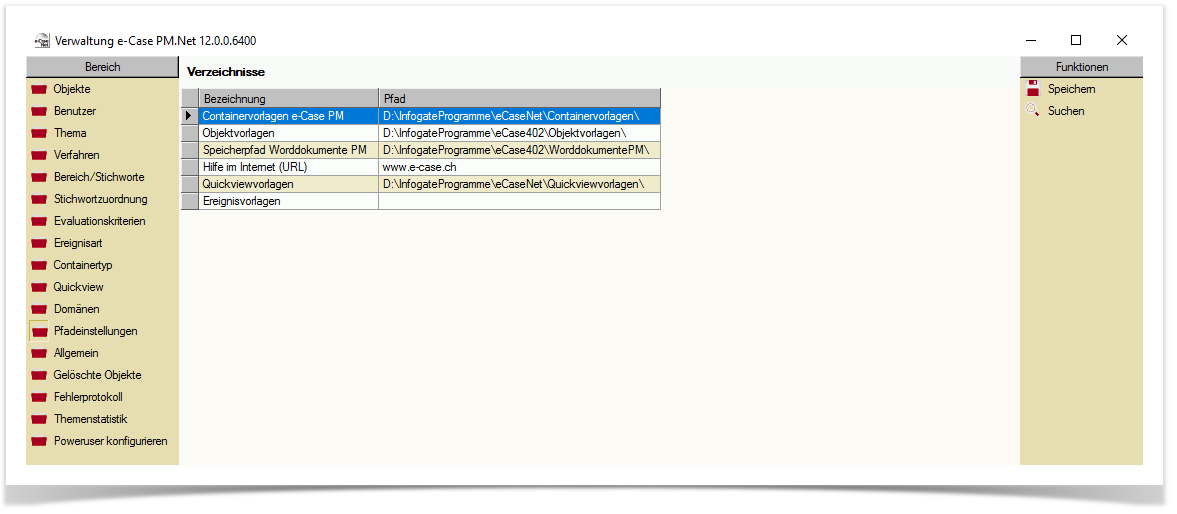The height and width of the screenshot is (514, 1177).
Task: Click the red icon beside Evaluationskriterien
Action: pyautogui.click(x=39, y=221)
